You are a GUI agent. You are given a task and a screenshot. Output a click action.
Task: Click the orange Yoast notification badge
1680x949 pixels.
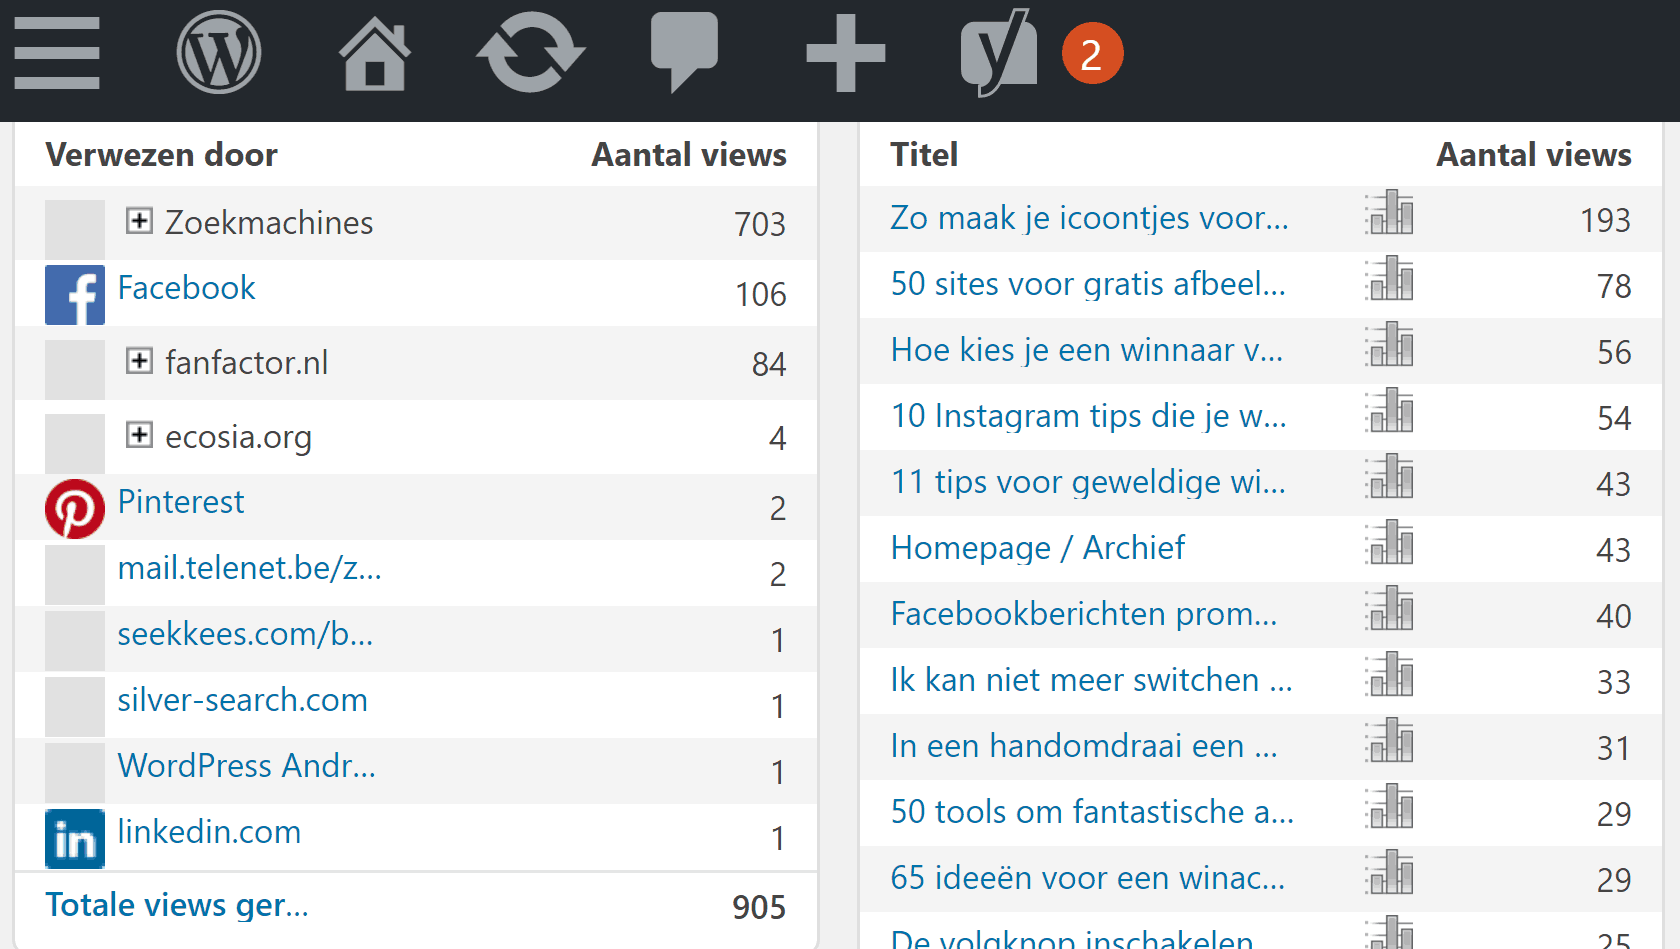point(1092,54)
